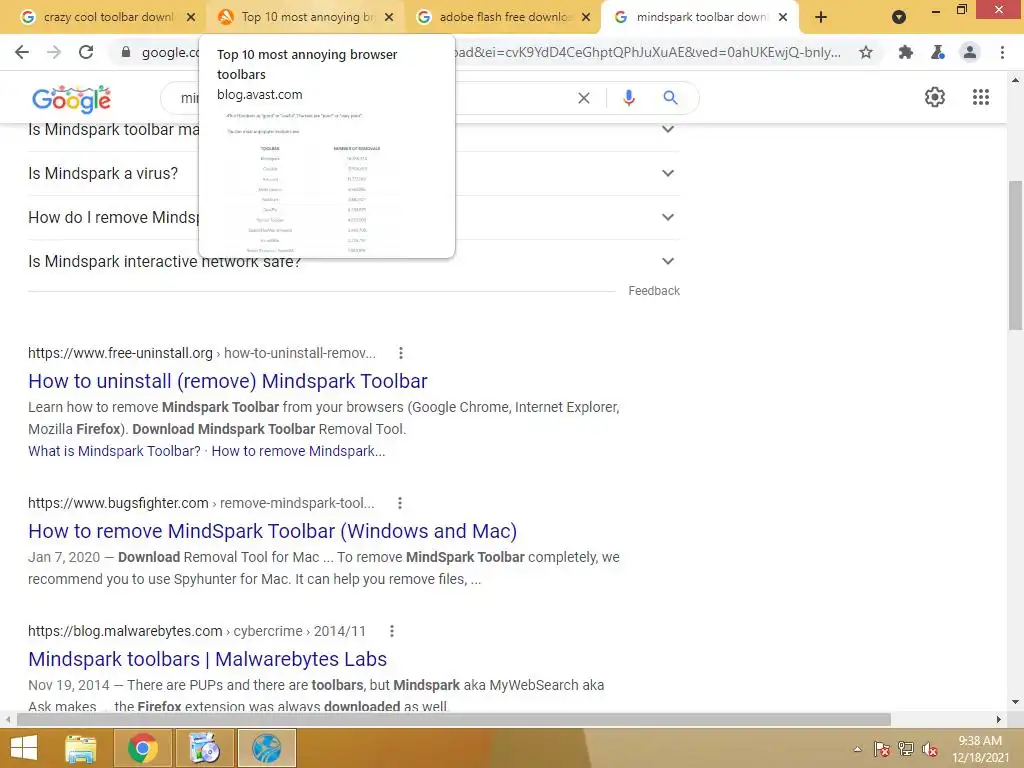The height and width of the screenshot is (768, 1024).
Task: Open Action Center flag in tray
Action: tap(882, 749)
